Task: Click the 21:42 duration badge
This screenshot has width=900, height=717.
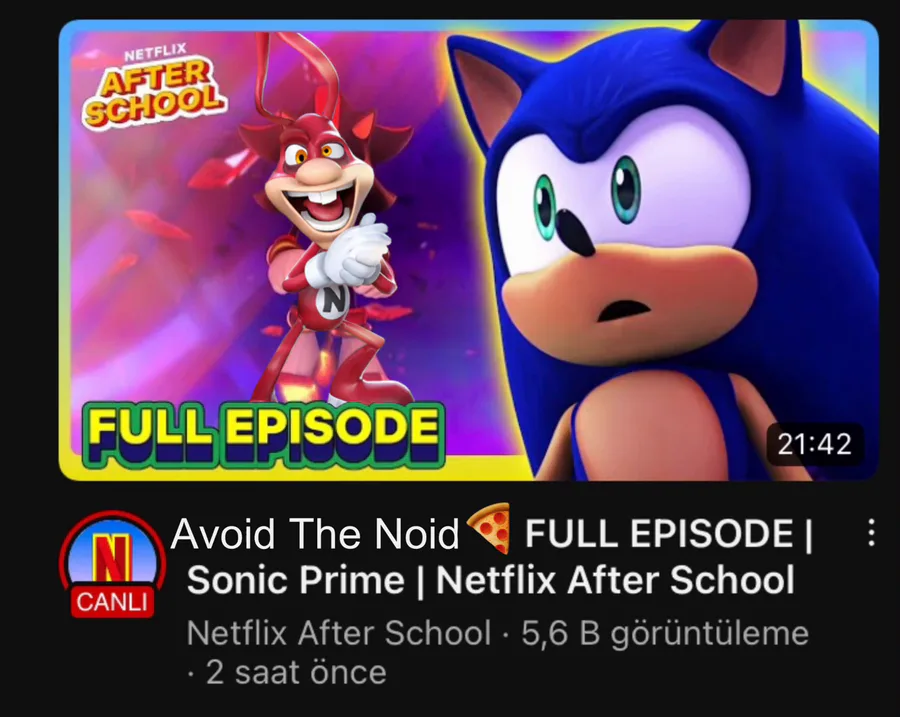Action: click(x=814, y=444)
